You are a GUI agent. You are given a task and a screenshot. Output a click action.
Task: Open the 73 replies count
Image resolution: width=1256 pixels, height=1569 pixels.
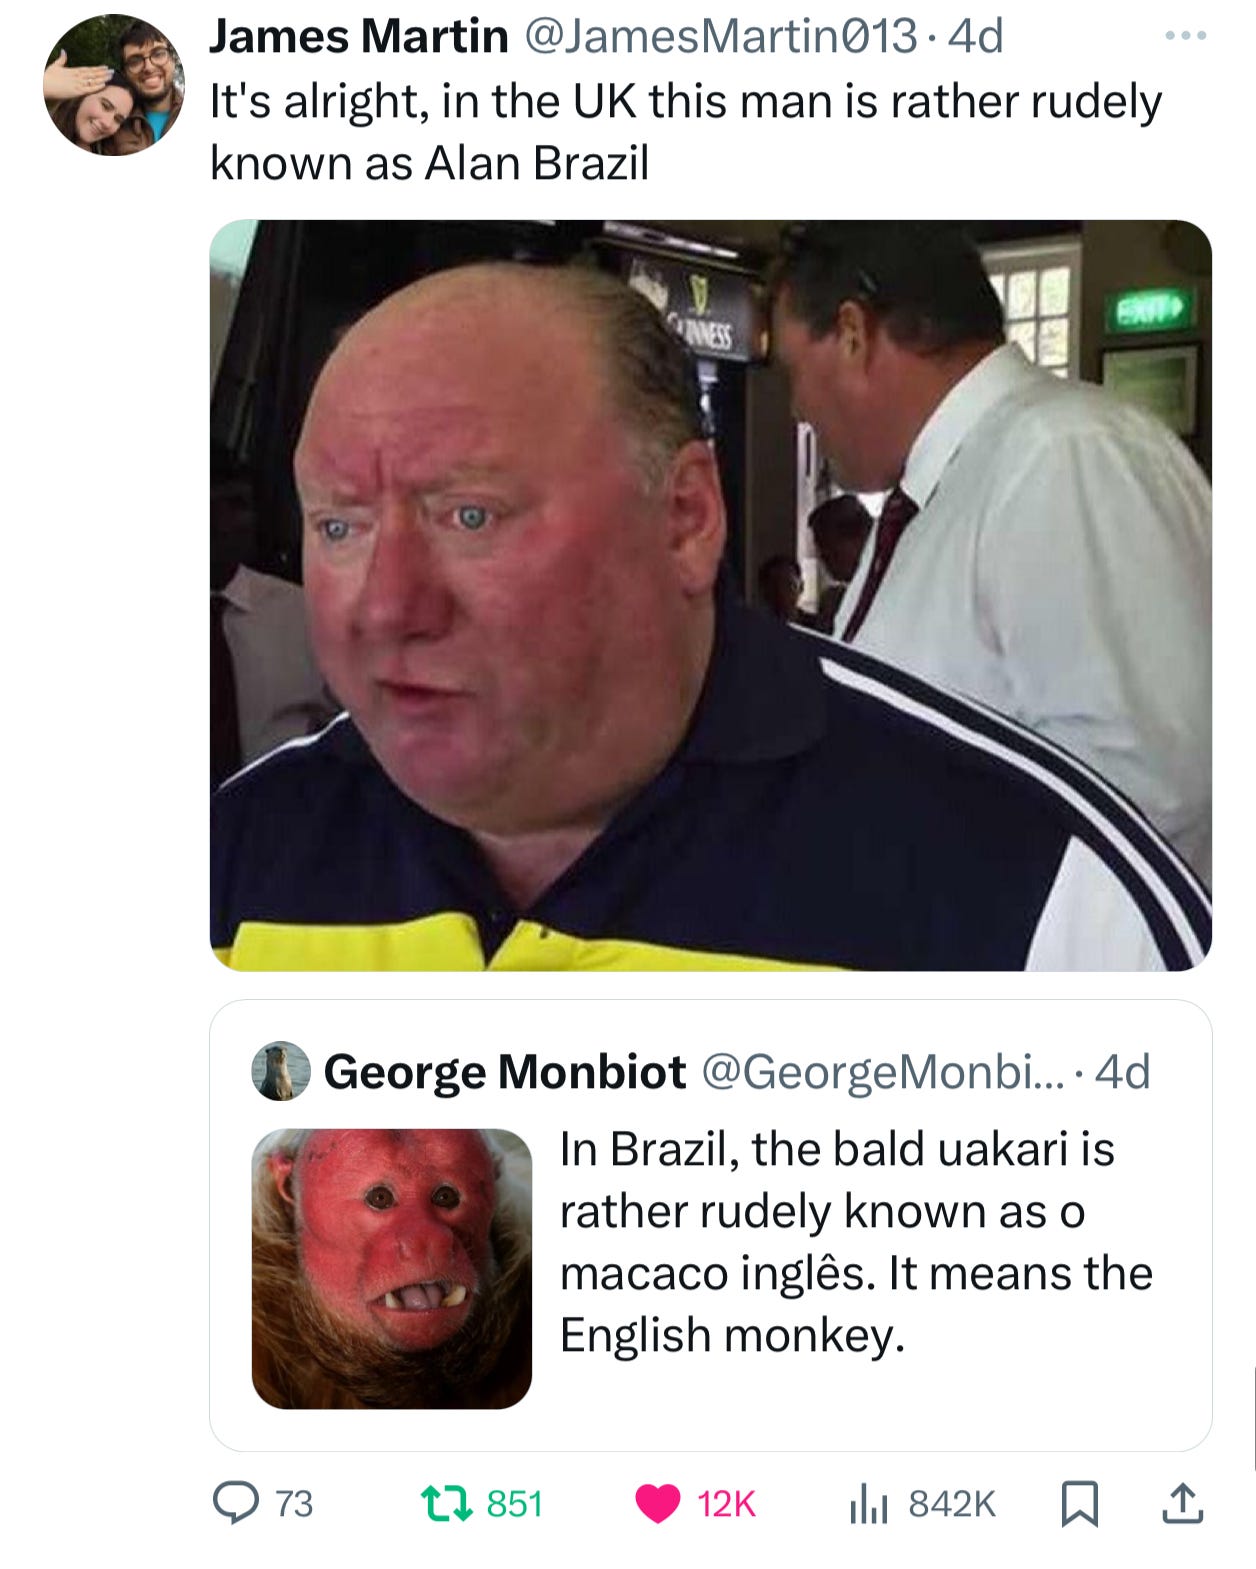click(x=294, y=1504)
